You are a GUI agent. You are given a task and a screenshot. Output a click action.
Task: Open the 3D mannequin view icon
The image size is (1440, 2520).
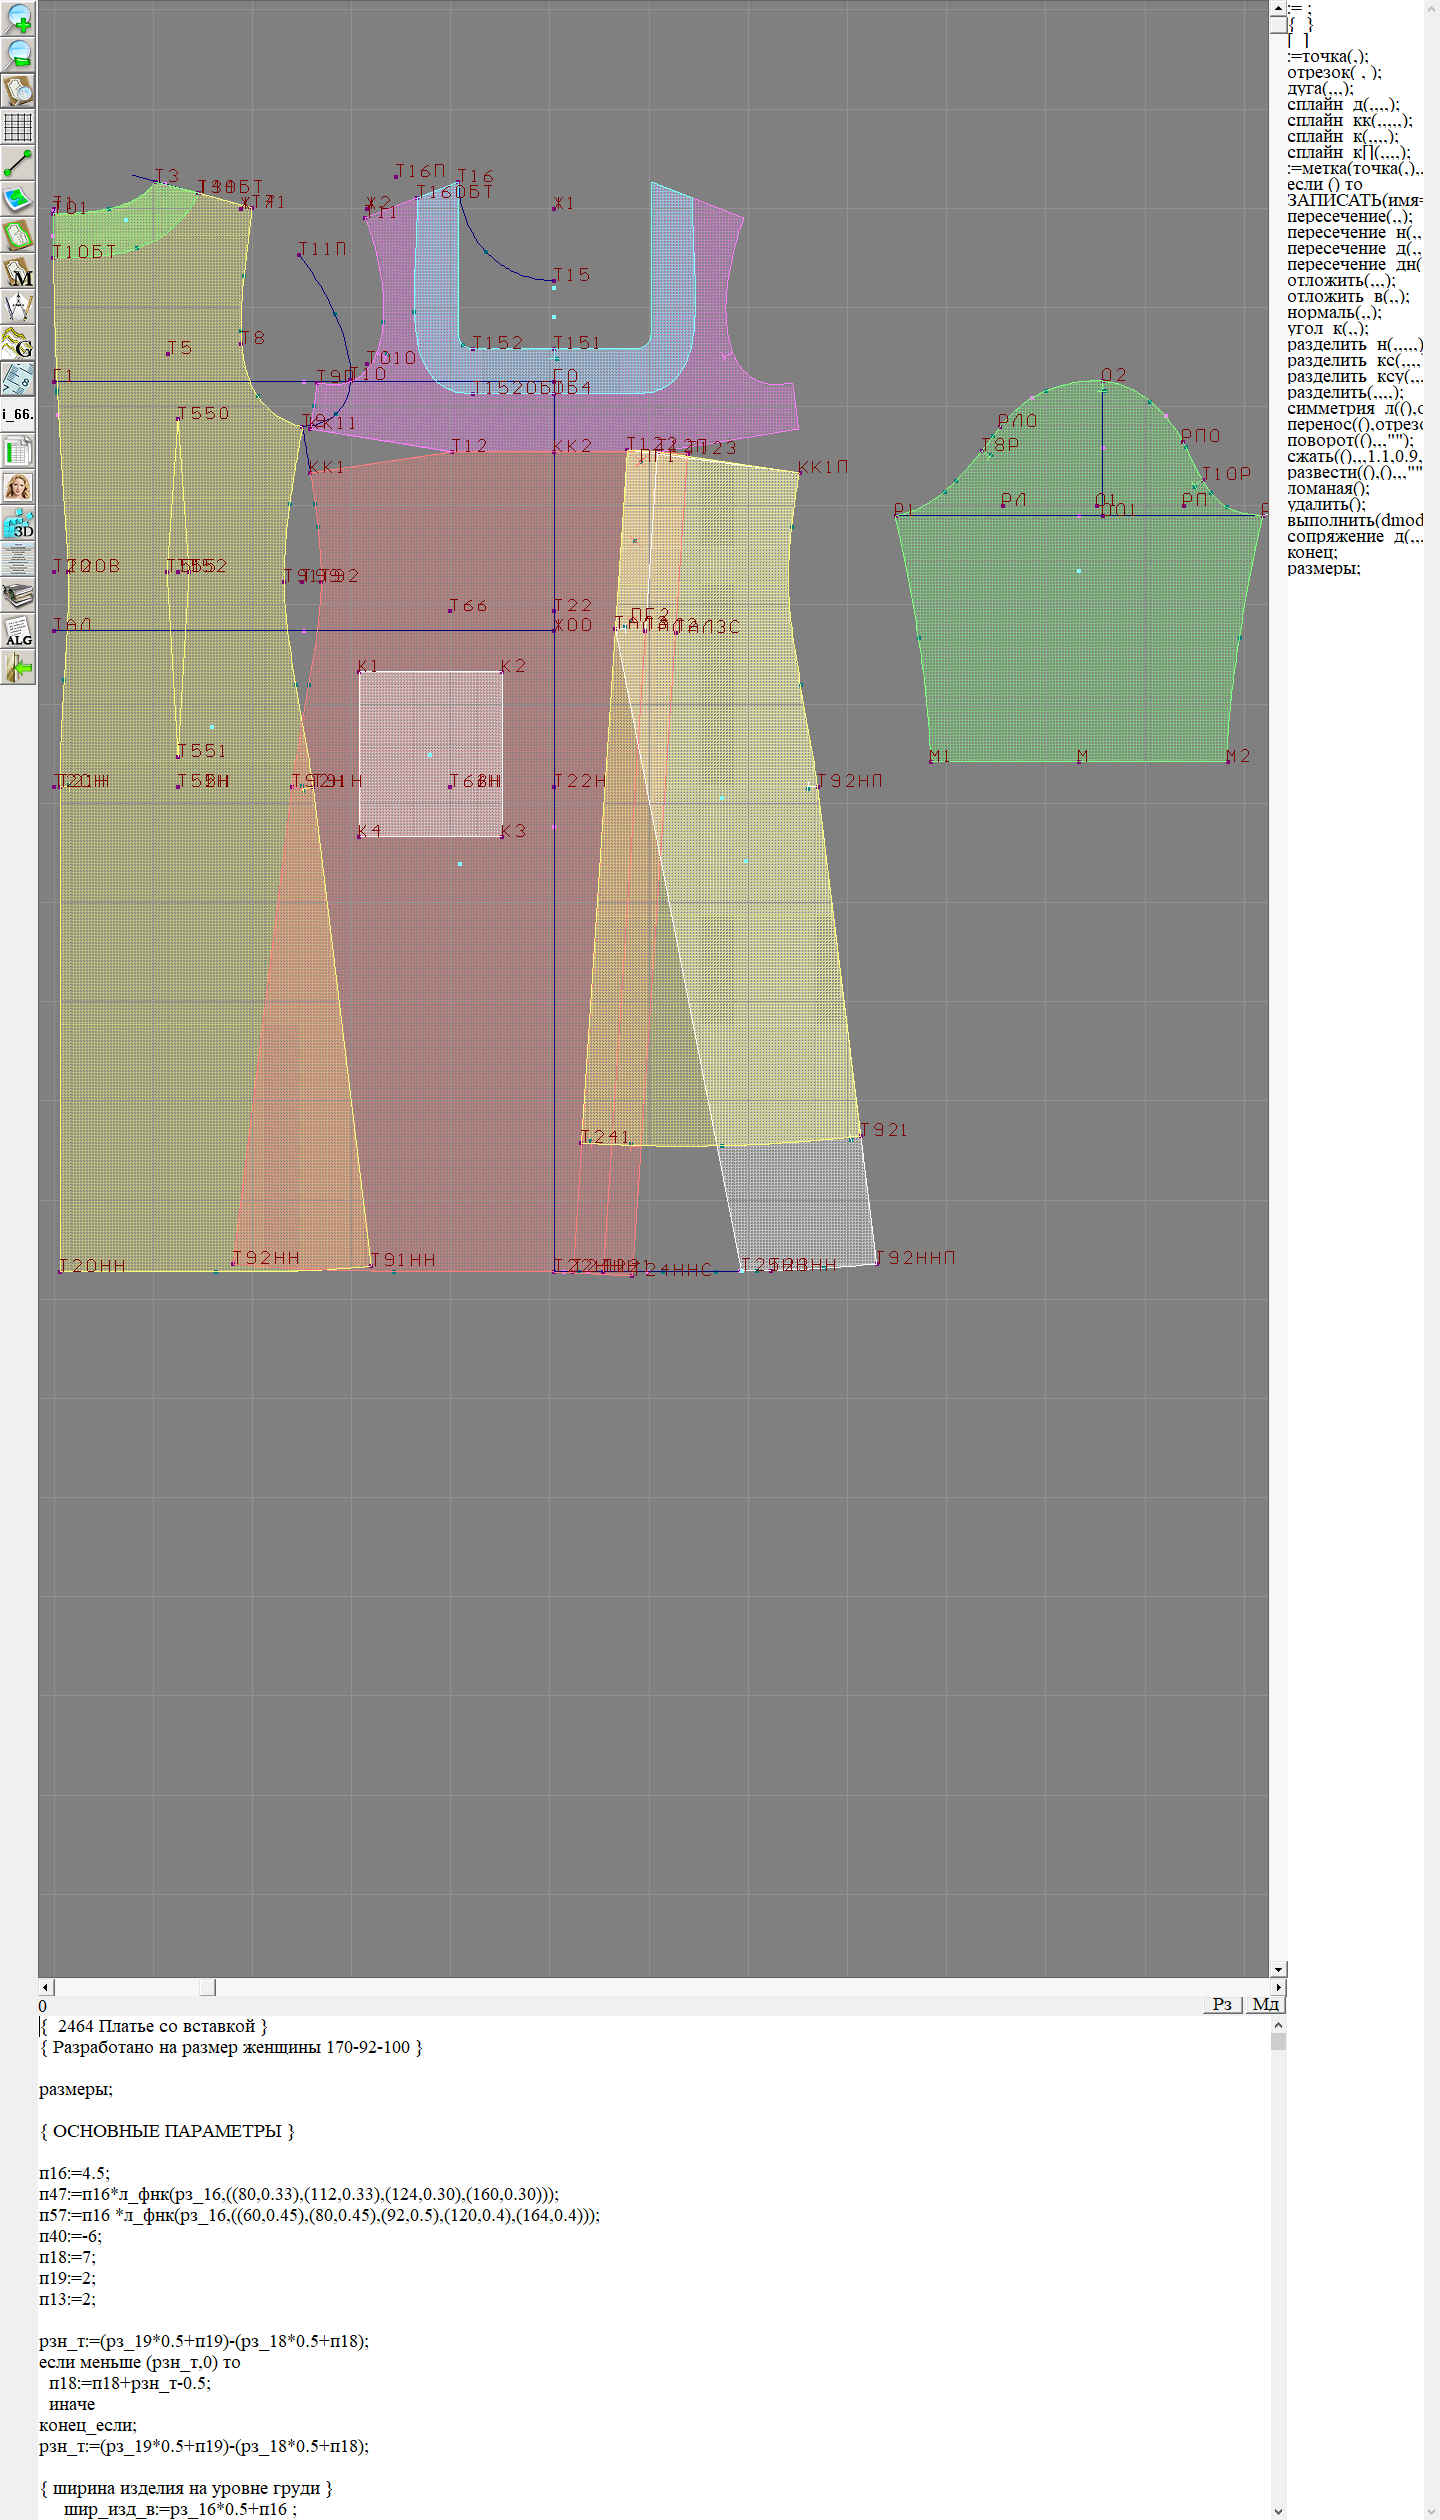(x=18, y=523)
